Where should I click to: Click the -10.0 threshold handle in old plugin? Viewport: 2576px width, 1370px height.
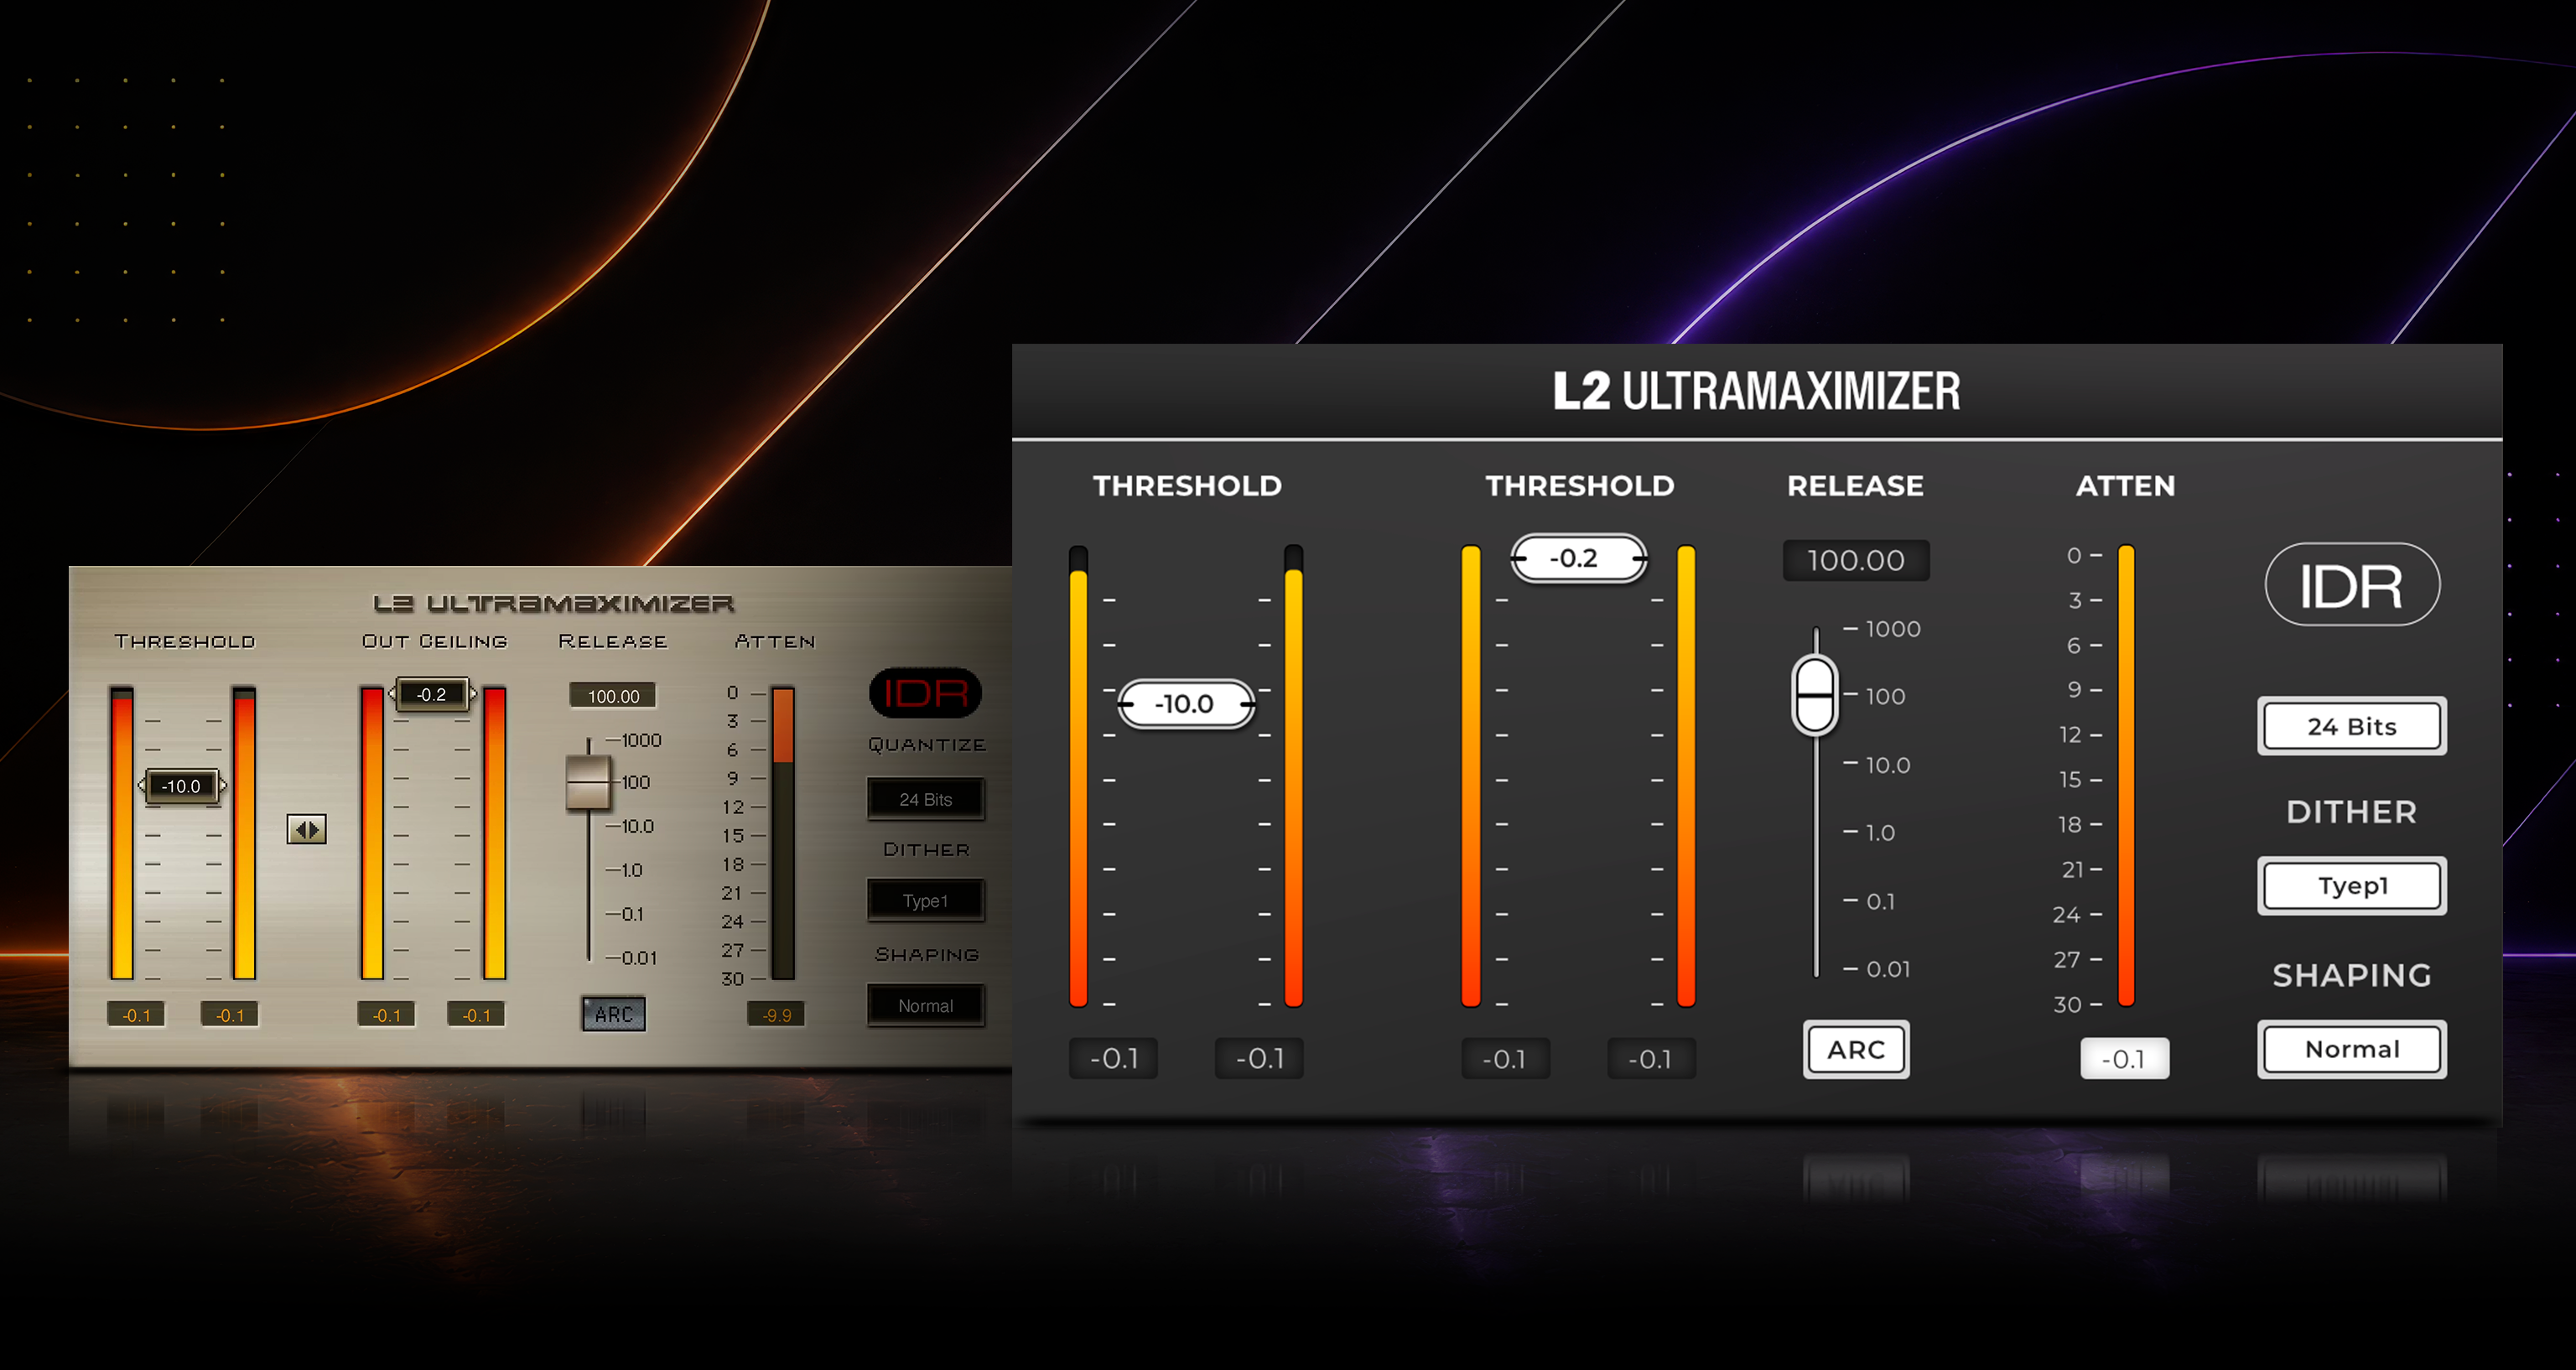[x=182, y=786]
